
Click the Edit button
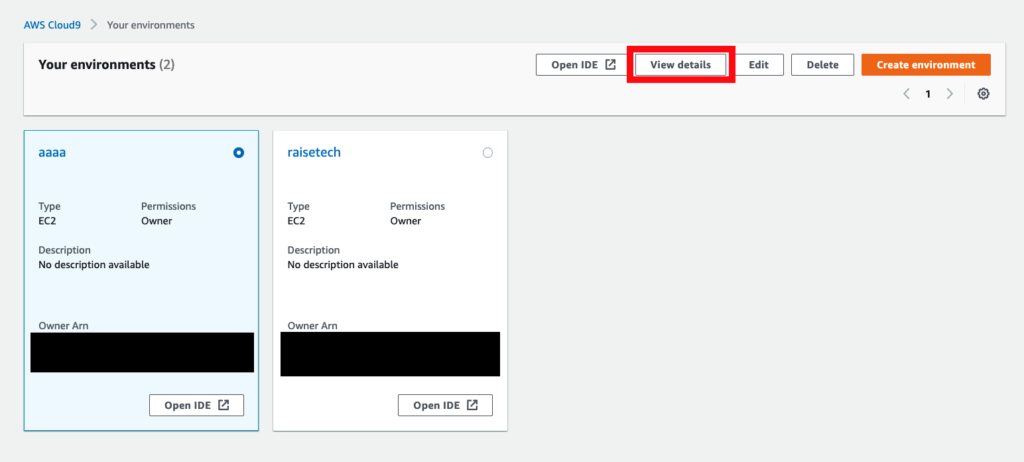(x=758, y=65)
